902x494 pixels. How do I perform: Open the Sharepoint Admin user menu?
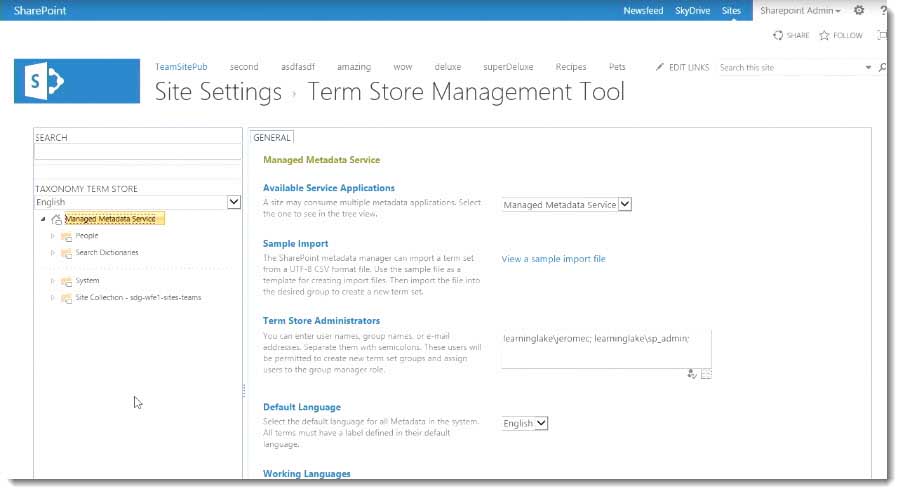click(x=800, y=10)
